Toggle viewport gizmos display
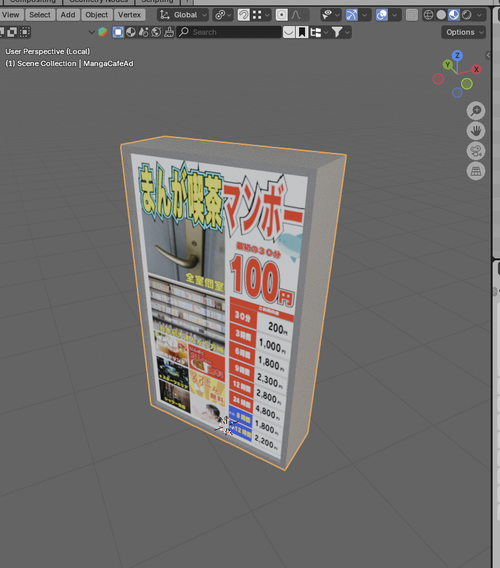This screenshot has width=500, height=568. point(351,15)
